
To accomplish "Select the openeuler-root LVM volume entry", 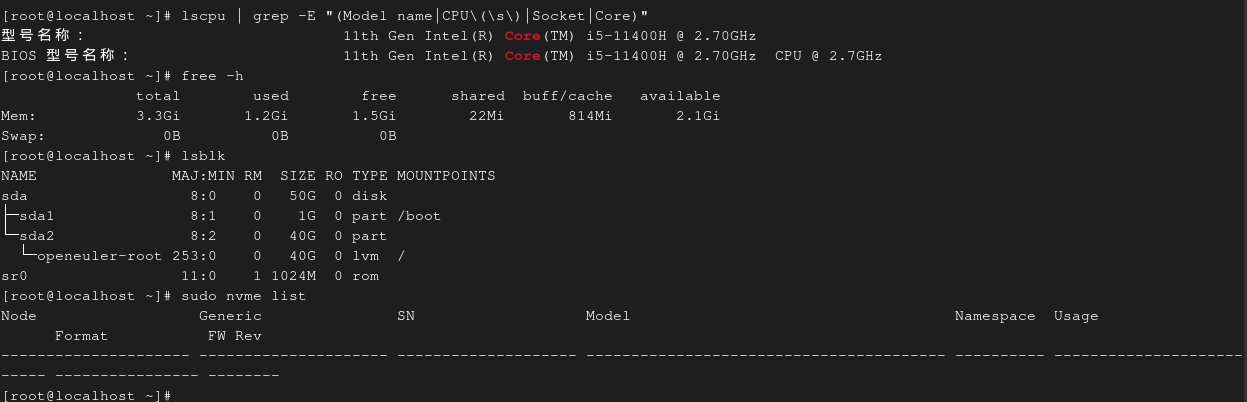I will [99, 256].
